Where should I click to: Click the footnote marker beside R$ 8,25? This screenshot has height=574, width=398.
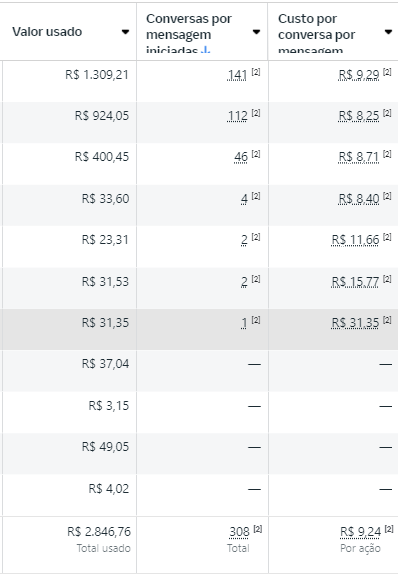pos(387,113)
